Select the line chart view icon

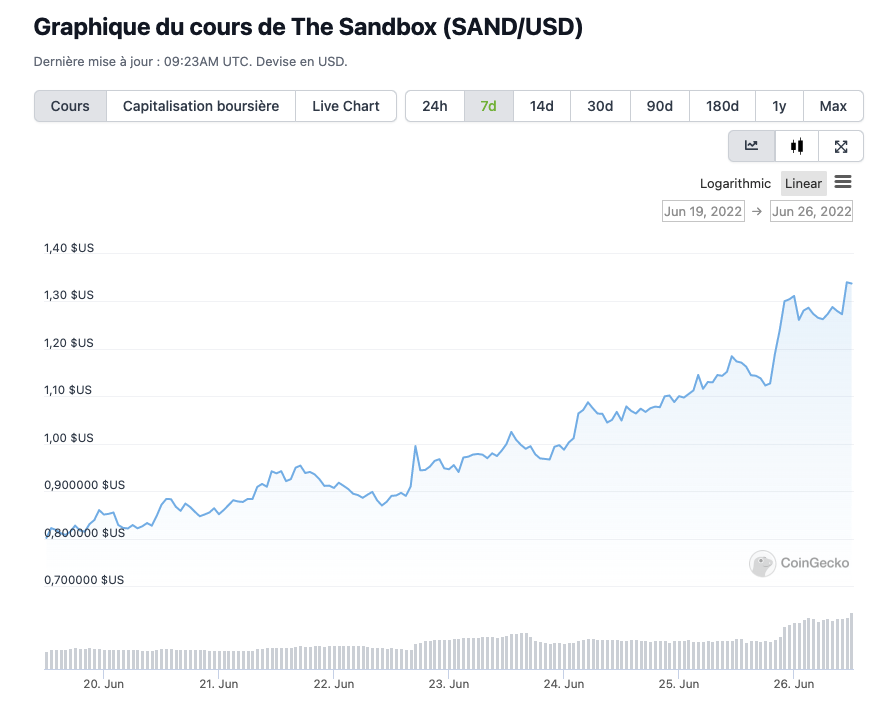point(751,146)
